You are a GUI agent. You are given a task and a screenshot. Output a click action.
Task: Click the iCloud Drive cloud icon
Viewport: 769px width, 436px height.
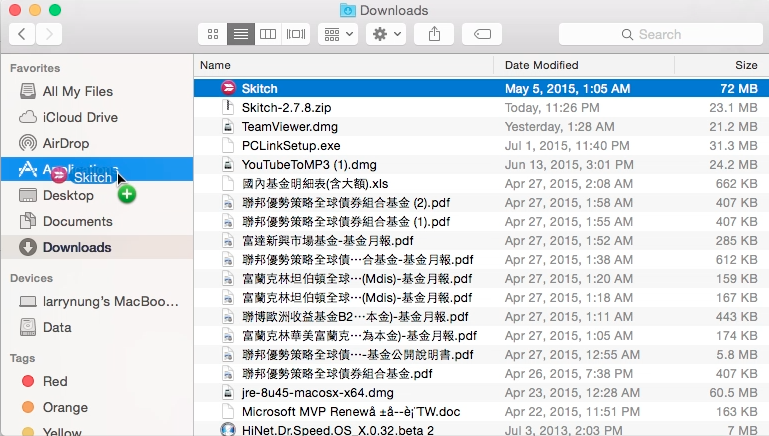28,117
